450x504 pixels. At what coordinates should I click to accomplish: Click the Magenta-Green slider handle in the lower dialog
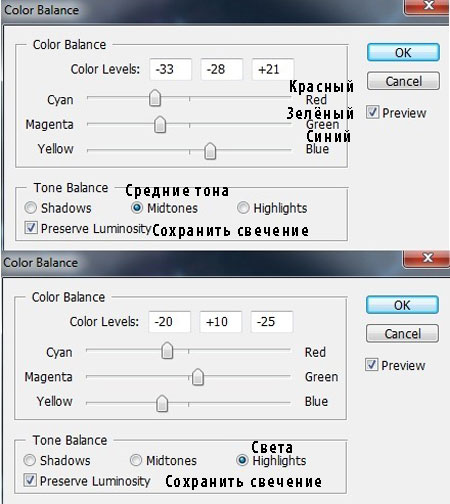[198, 377]
